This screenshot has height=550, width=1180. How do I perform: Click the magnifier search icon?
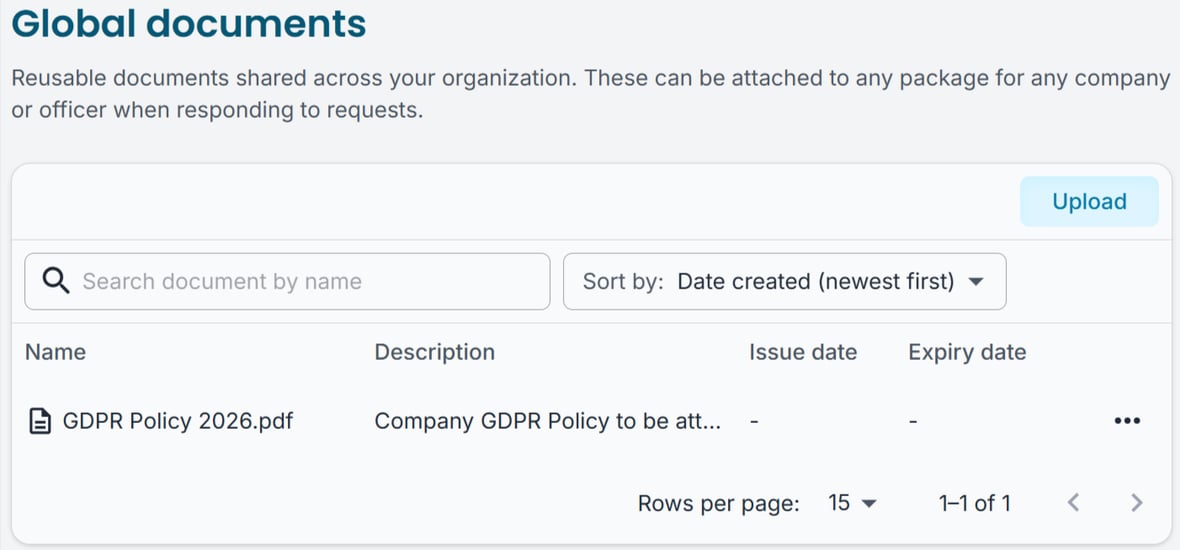[x=56, y=281]
